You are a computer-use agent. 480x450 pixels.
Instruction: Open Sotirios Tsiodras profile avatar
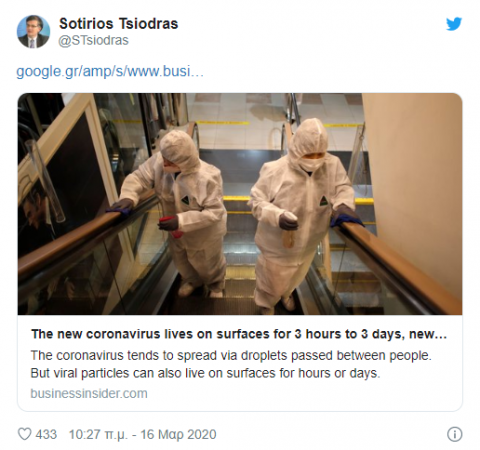(33, 32)
